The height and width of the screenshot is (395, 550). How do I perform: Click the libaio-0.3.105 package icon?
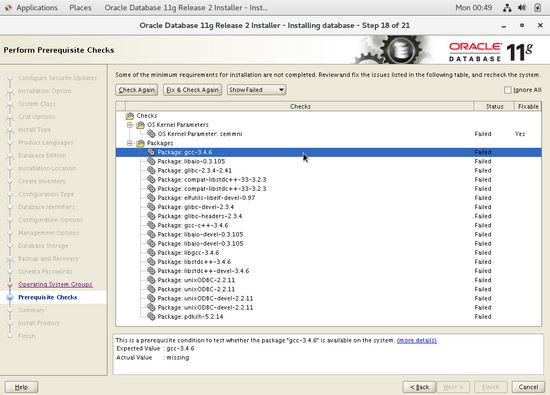[x=151, y=161]
